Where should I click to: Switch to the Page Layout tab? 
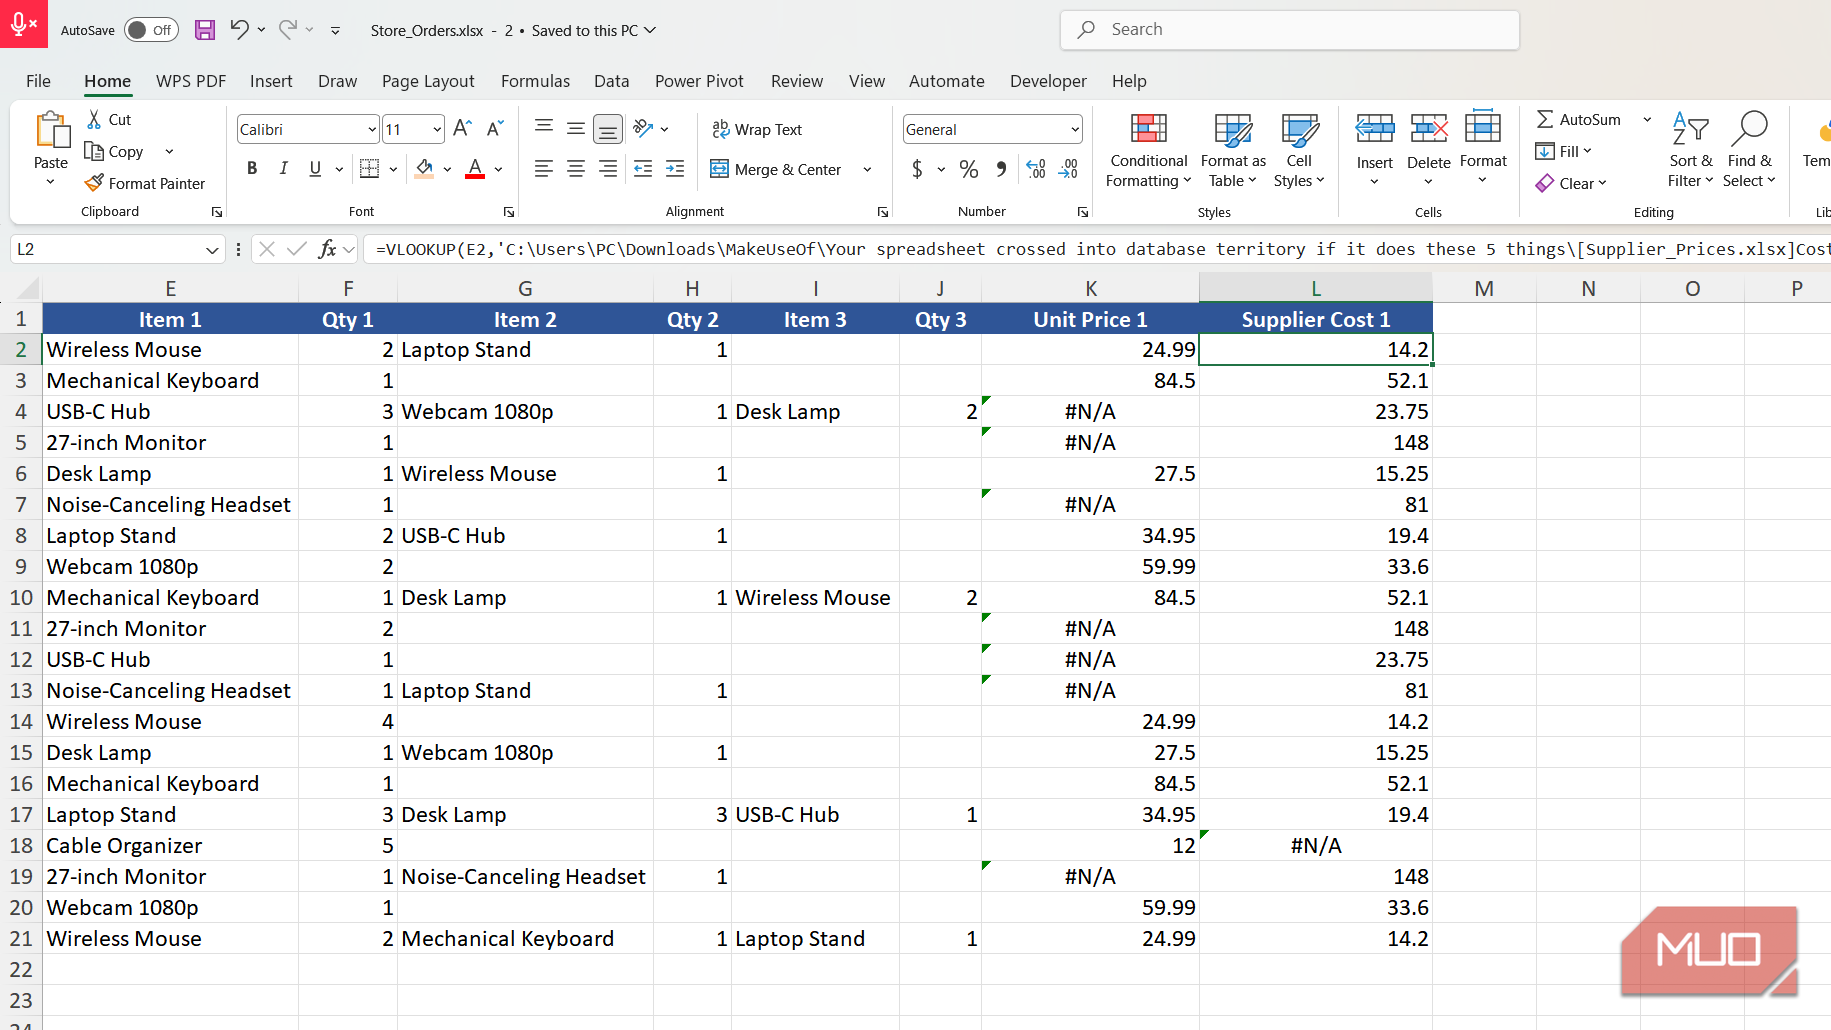[x=428, y=81]
